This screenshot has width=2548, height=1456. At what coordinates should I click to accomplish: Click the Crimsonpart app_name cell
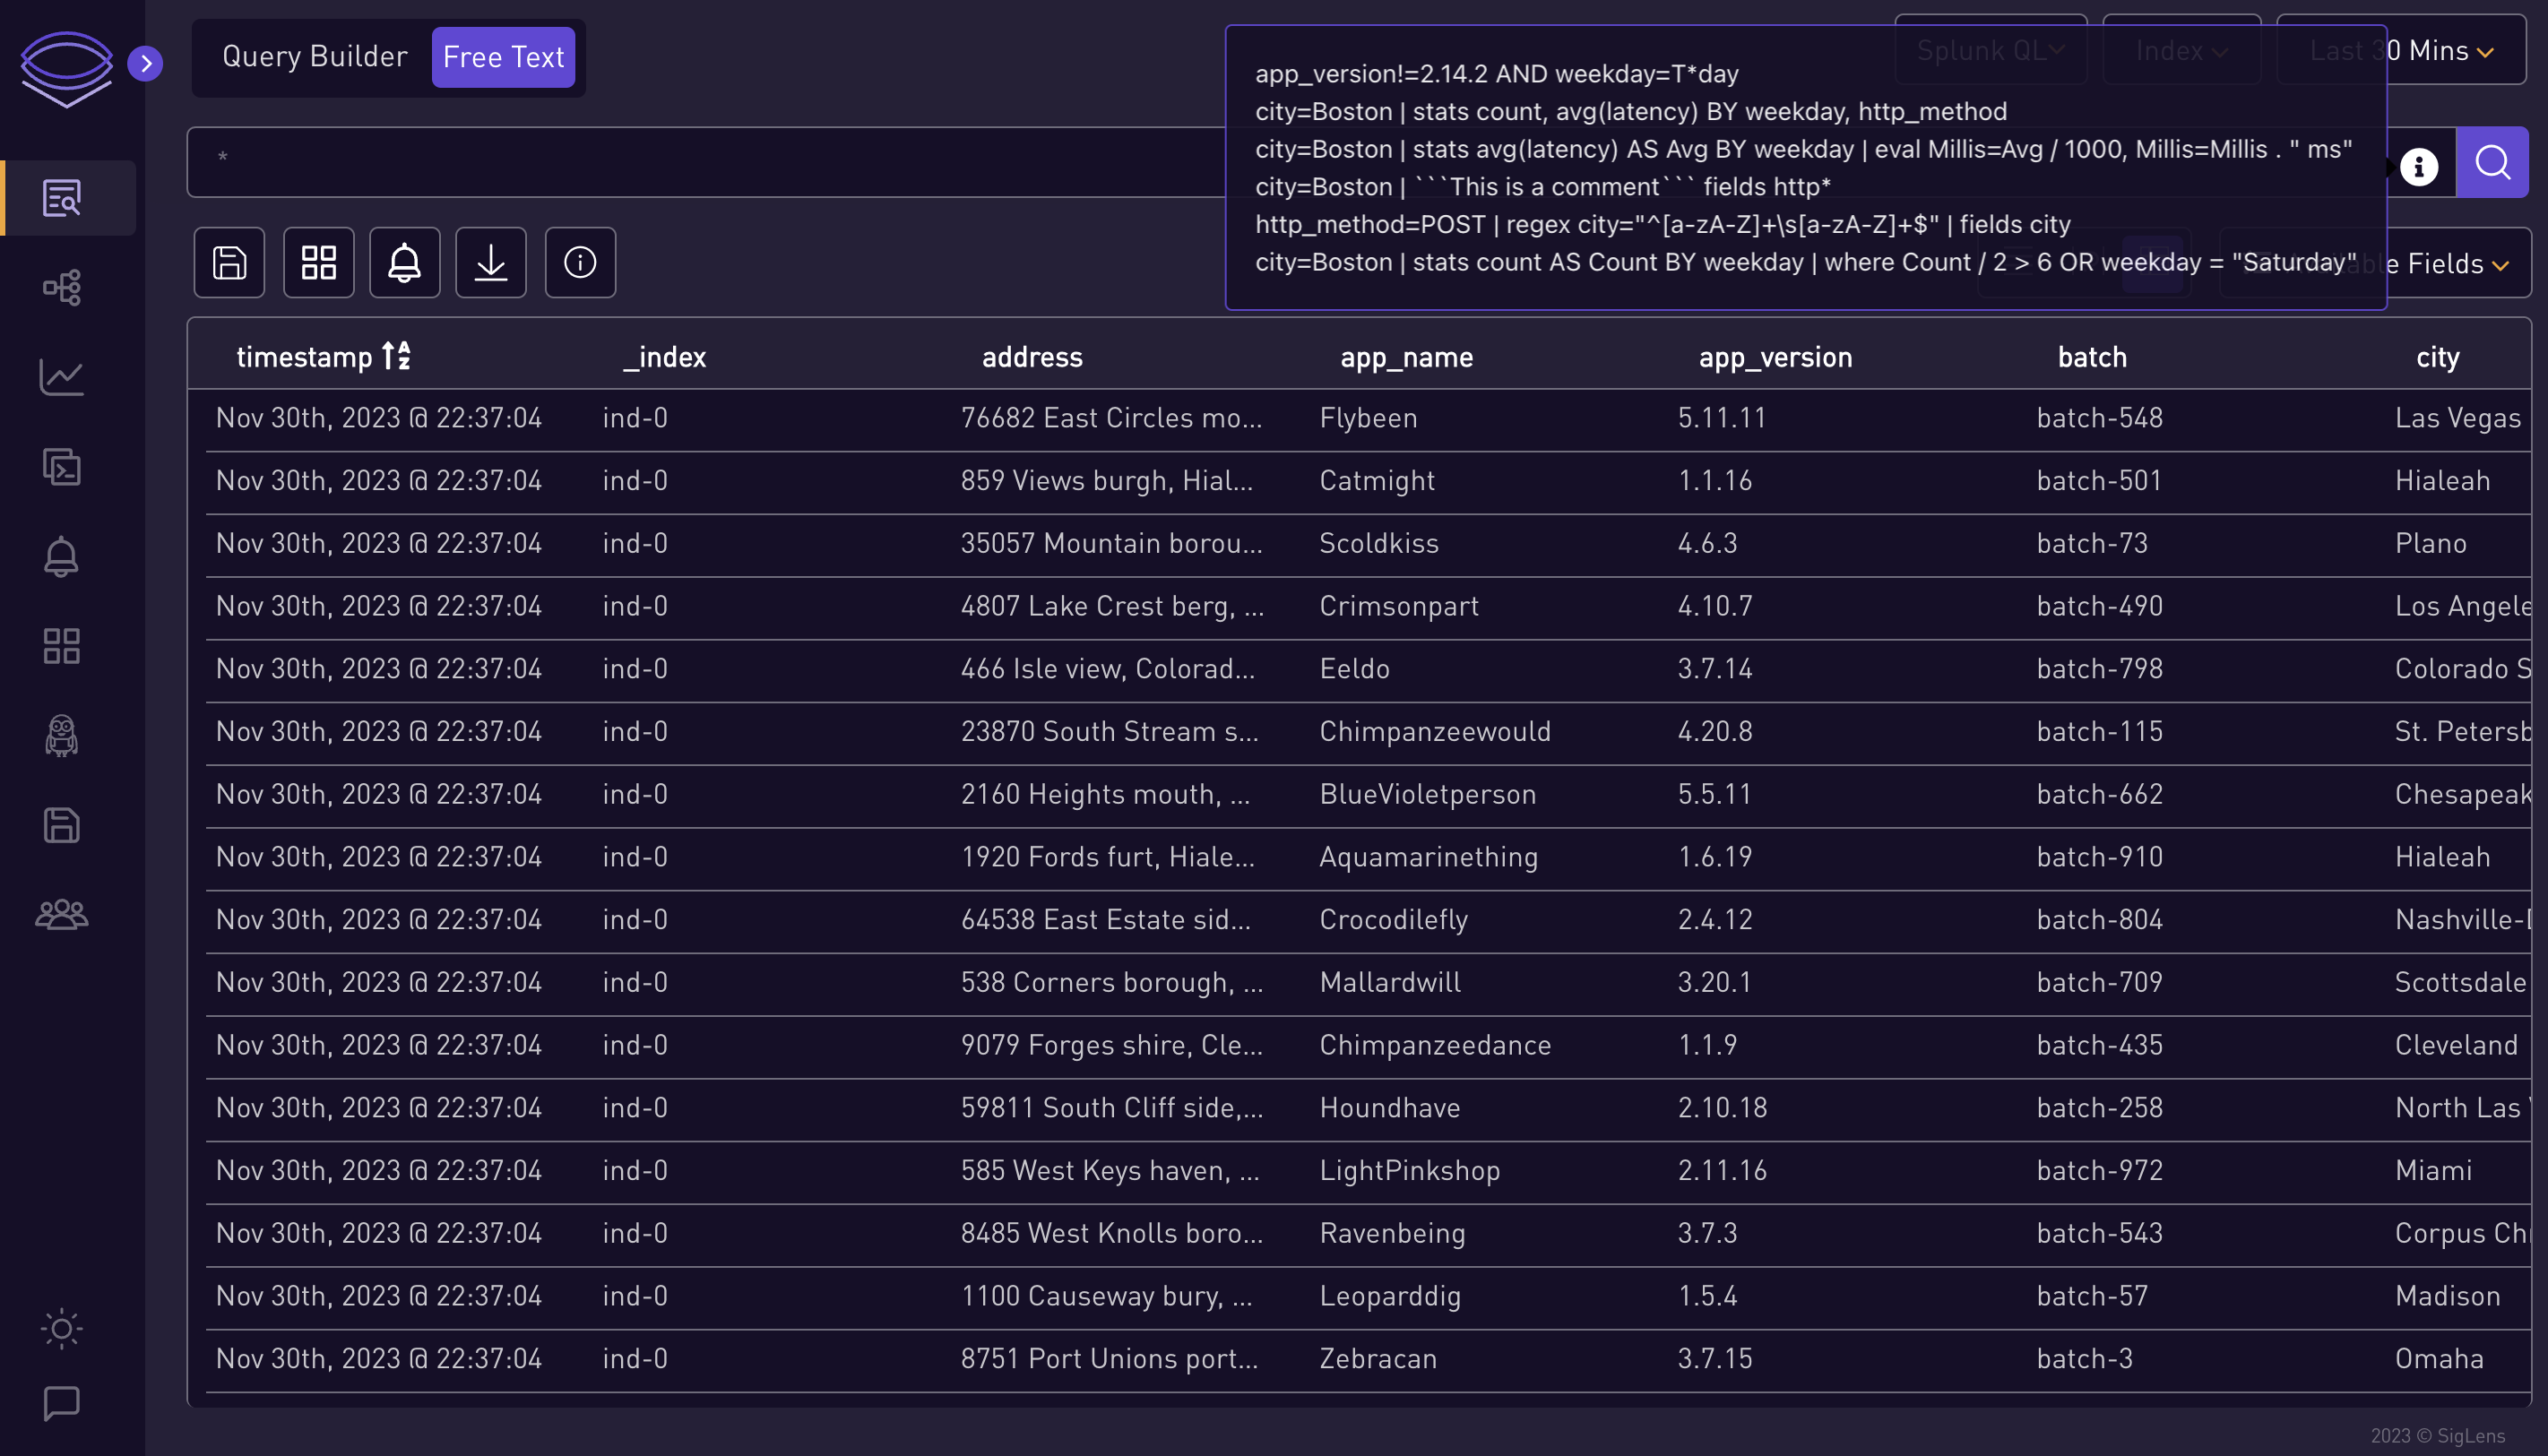pyautogui.click(x=1399, y=606)
